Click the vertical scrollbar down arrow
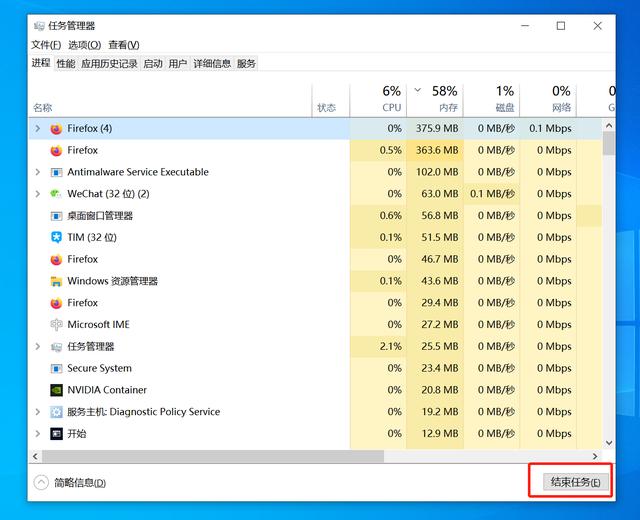The width and height of the screenshot is (640, 520). tap(609, 443)
